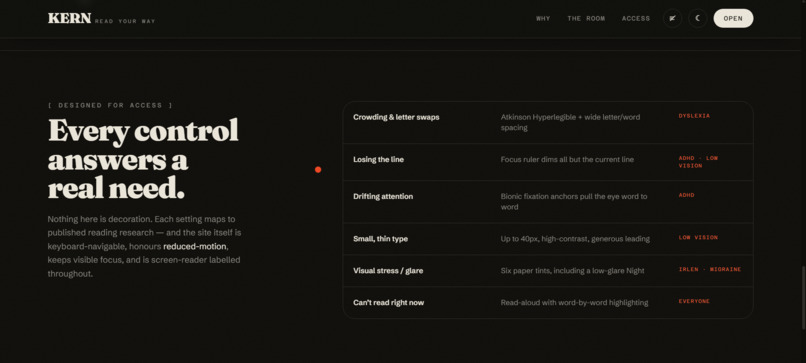Click 'Six paper tints' description
Screen dimensions: 806x363
573,270
